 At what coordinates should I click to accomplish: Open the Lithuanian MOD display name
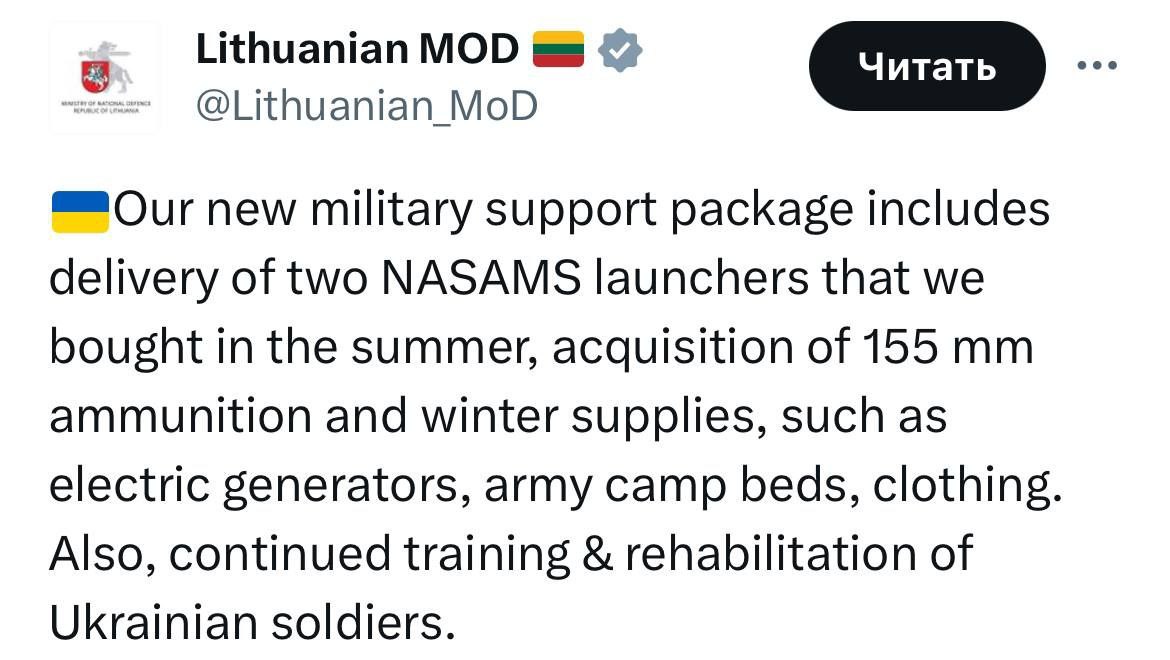click(357, 49)
